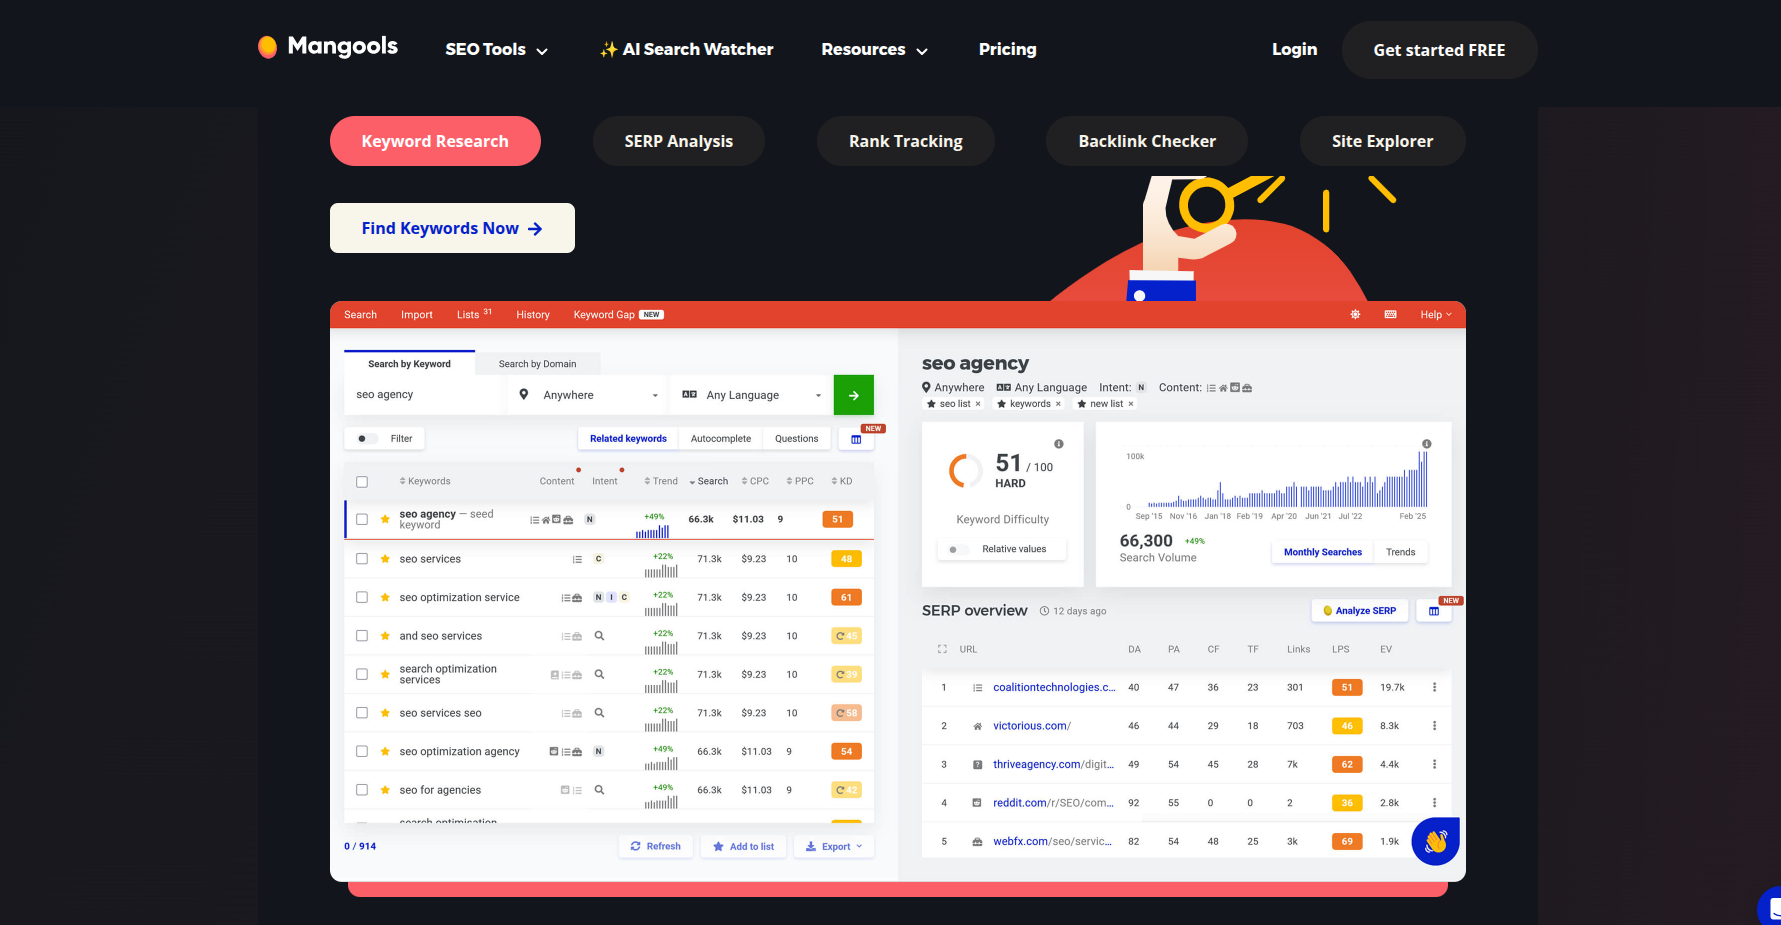The height and width of the screenshot is (925, 1781).
Task: Click the info icon on Keyword Difficulty card
Action: [1059, 444]
